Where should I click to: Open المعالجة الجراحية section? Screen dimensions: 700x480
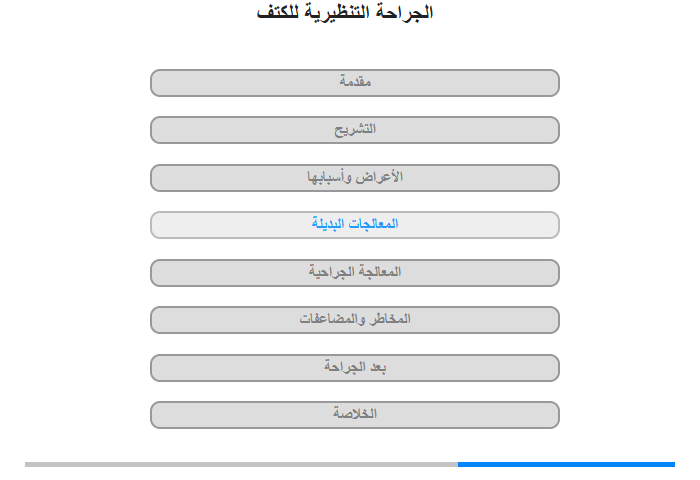click(355, 273)
